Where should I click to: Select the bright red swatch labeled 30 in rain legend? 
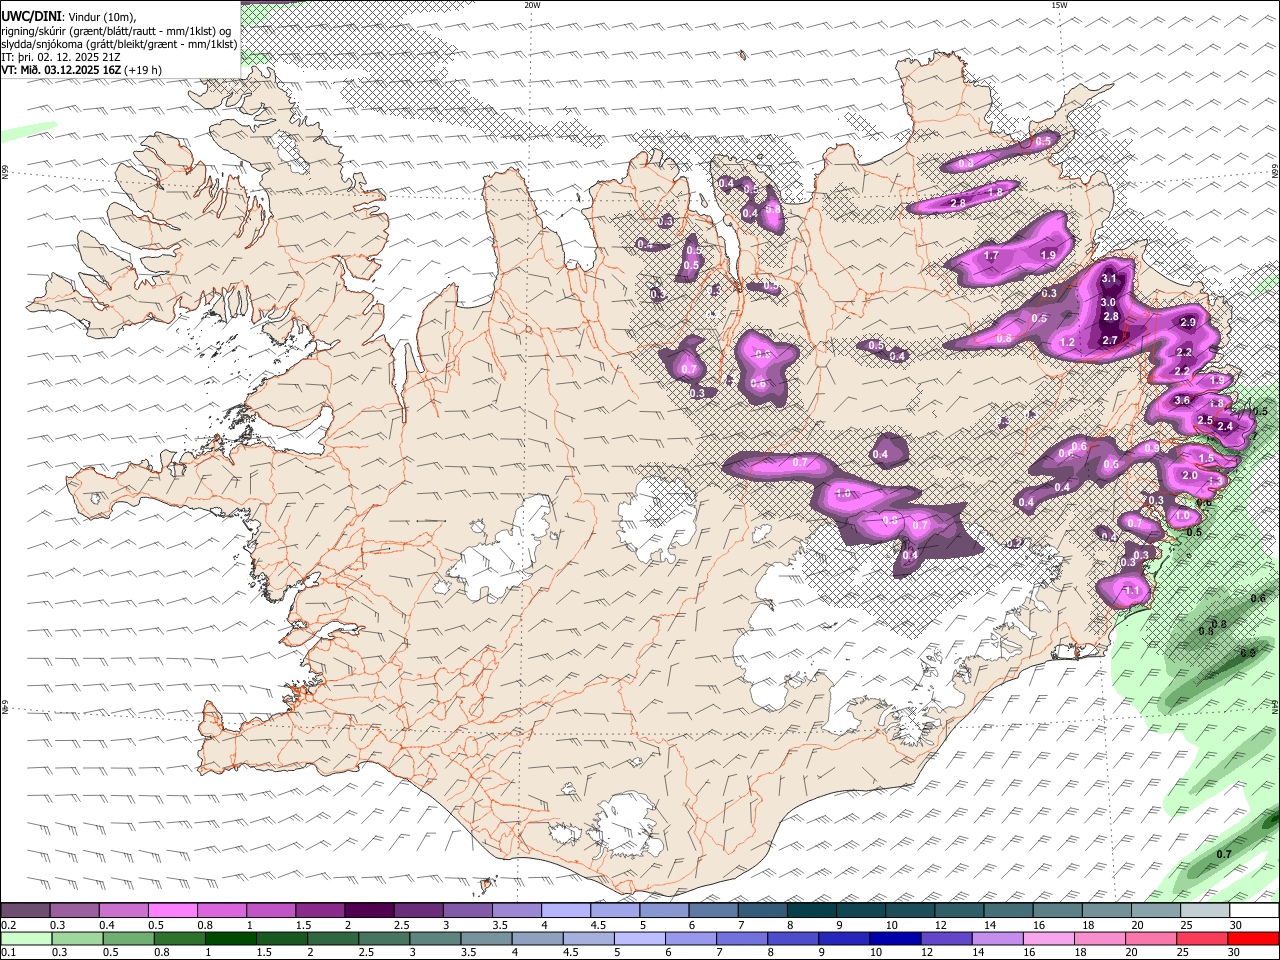1253,939
